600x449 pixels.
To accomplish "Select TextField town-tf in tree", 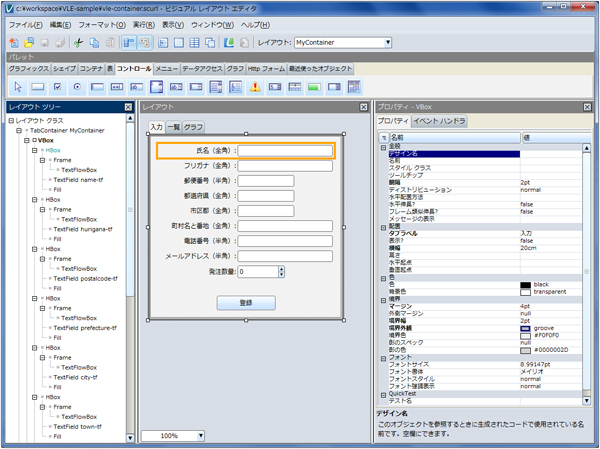I will coord(77,427).
